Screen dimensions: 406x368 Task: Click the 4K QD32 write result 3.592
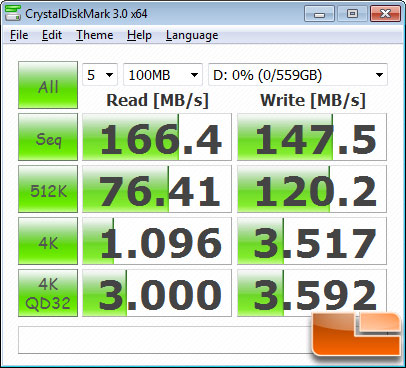312,293
